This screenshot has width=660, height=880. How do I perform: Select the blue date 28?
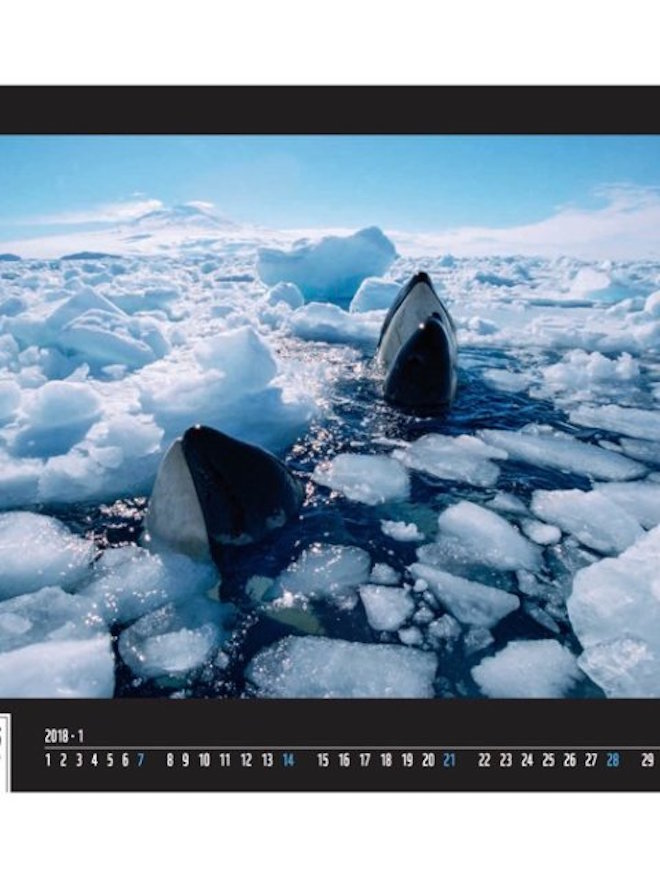(612, 760)
